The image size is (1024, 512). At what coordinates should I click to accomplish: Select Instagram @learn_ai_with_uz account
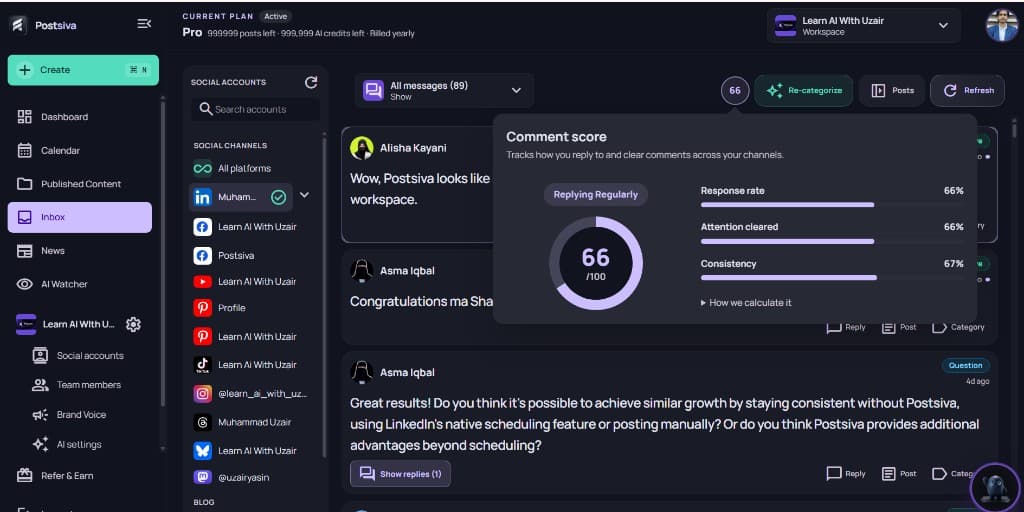(x=262, y=394)
